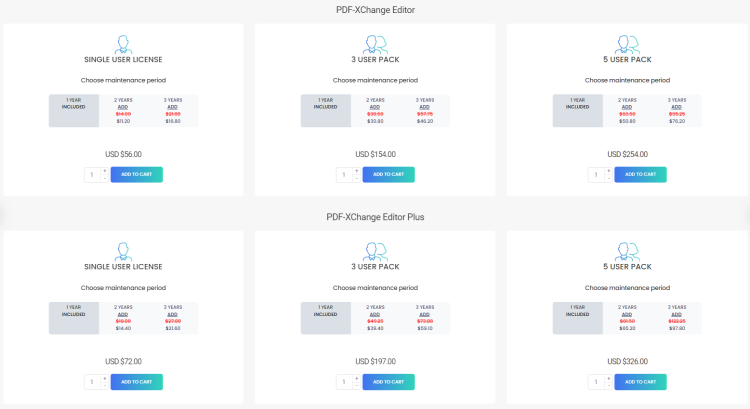The height and width of the screenshot is (409, 750).
Task: Focus the quantity field for Editor Plus single user license
Action: tap(92, 382)
